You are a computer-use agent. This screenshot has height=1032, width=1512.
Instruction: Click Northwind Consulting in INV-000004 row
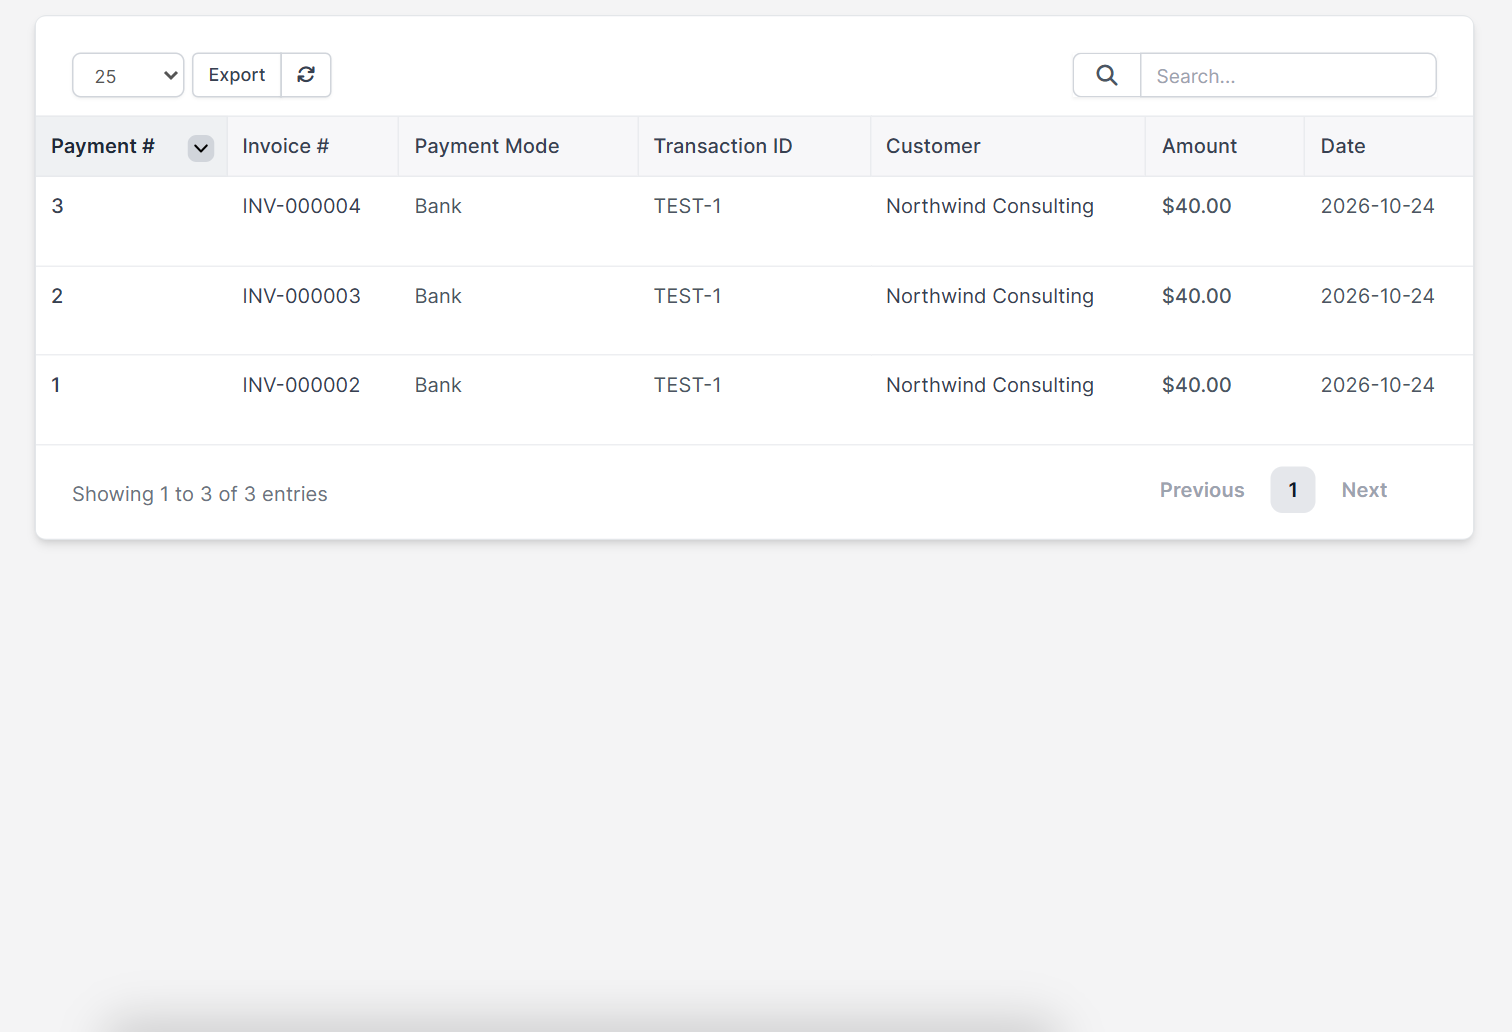[x=990, y=206]
